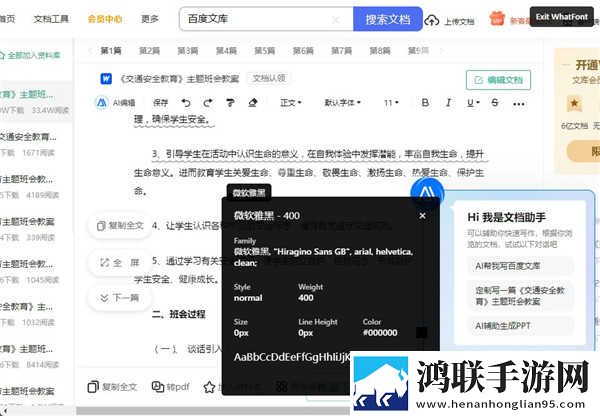Select 定制写一篇《交通安全教育》 suggestion
This screenshot has height=416, width=600.
point(521,296)
